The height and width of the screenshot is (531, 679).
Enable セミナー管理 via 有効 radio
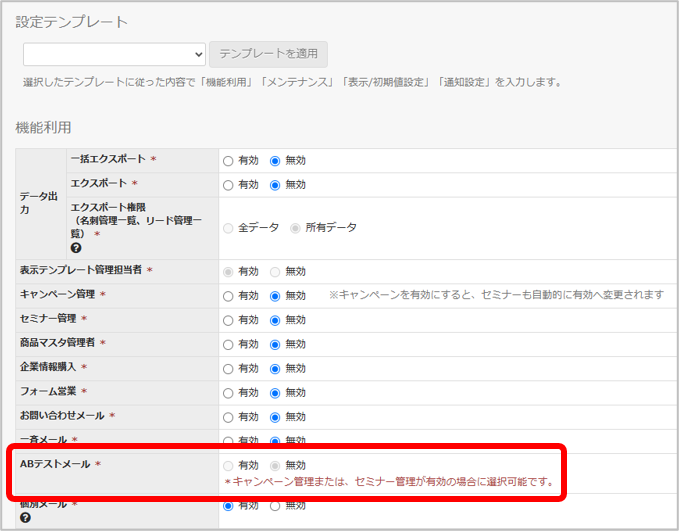228,321
